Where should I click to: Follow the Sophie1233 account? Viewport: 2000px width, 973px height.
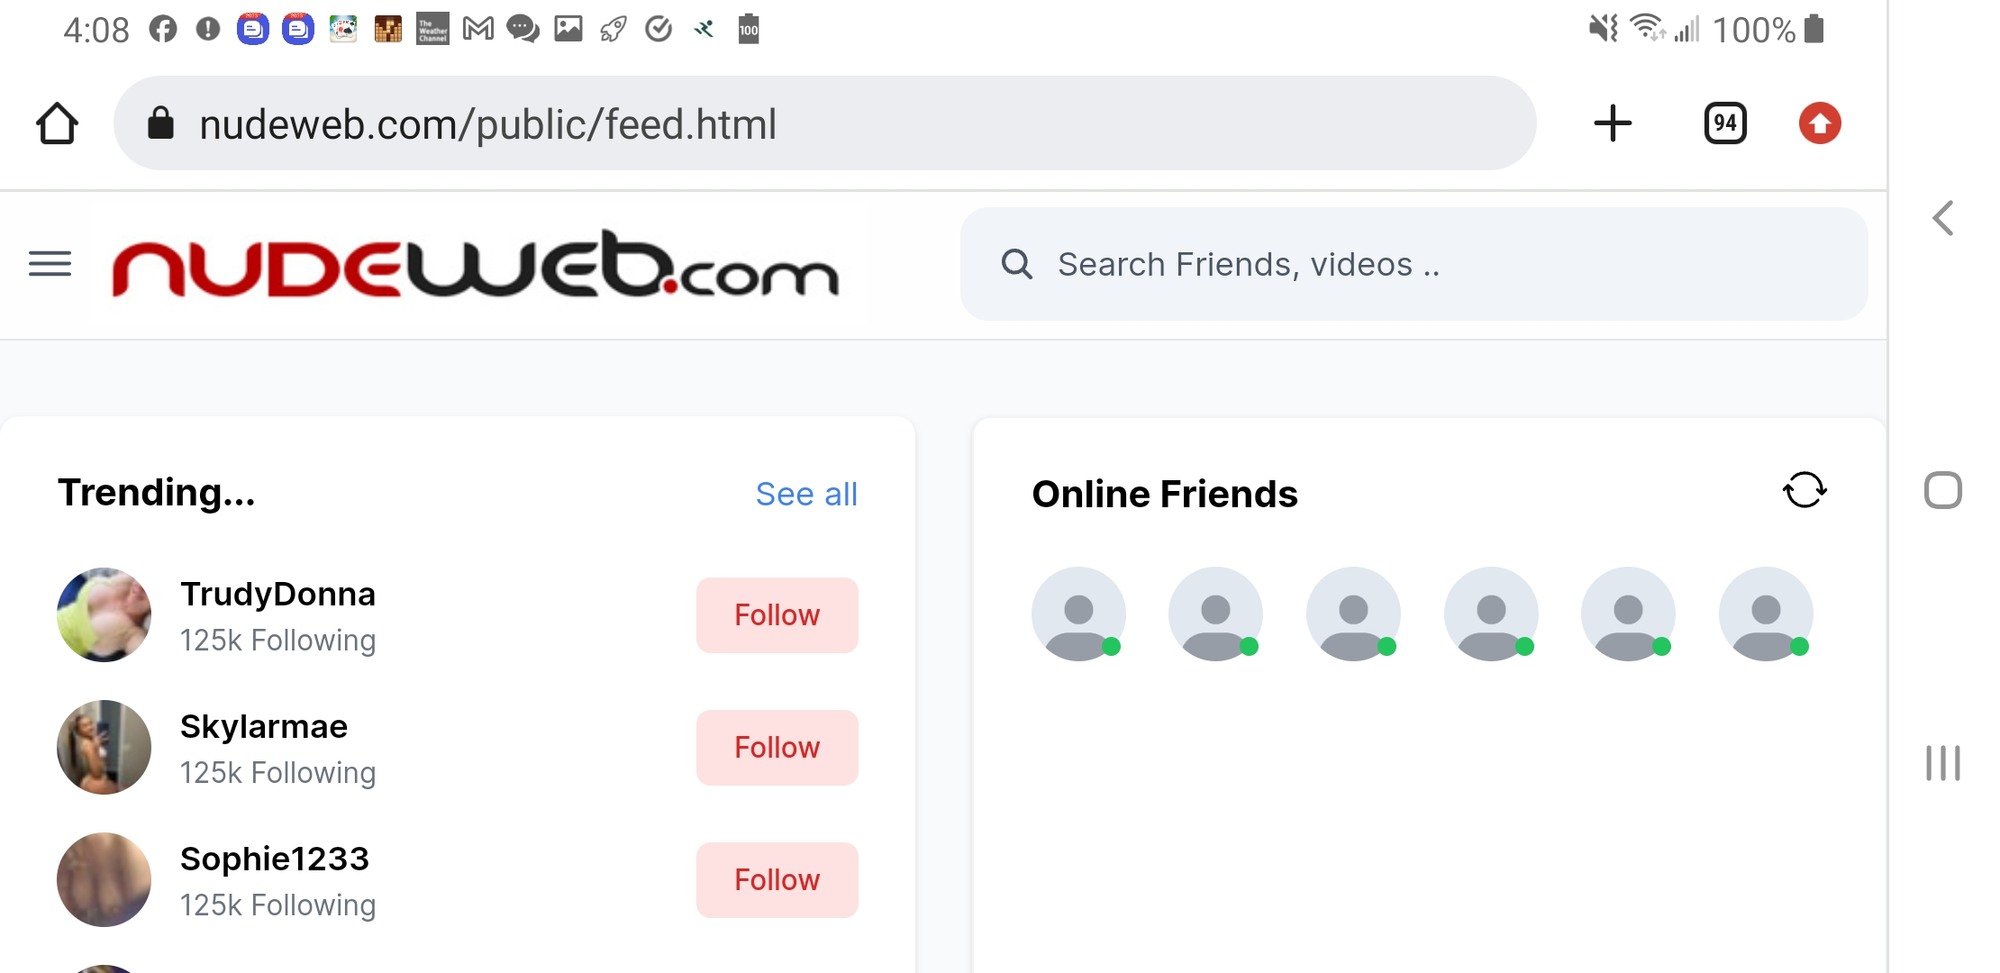pyautogui.click(x=777, y=880)
